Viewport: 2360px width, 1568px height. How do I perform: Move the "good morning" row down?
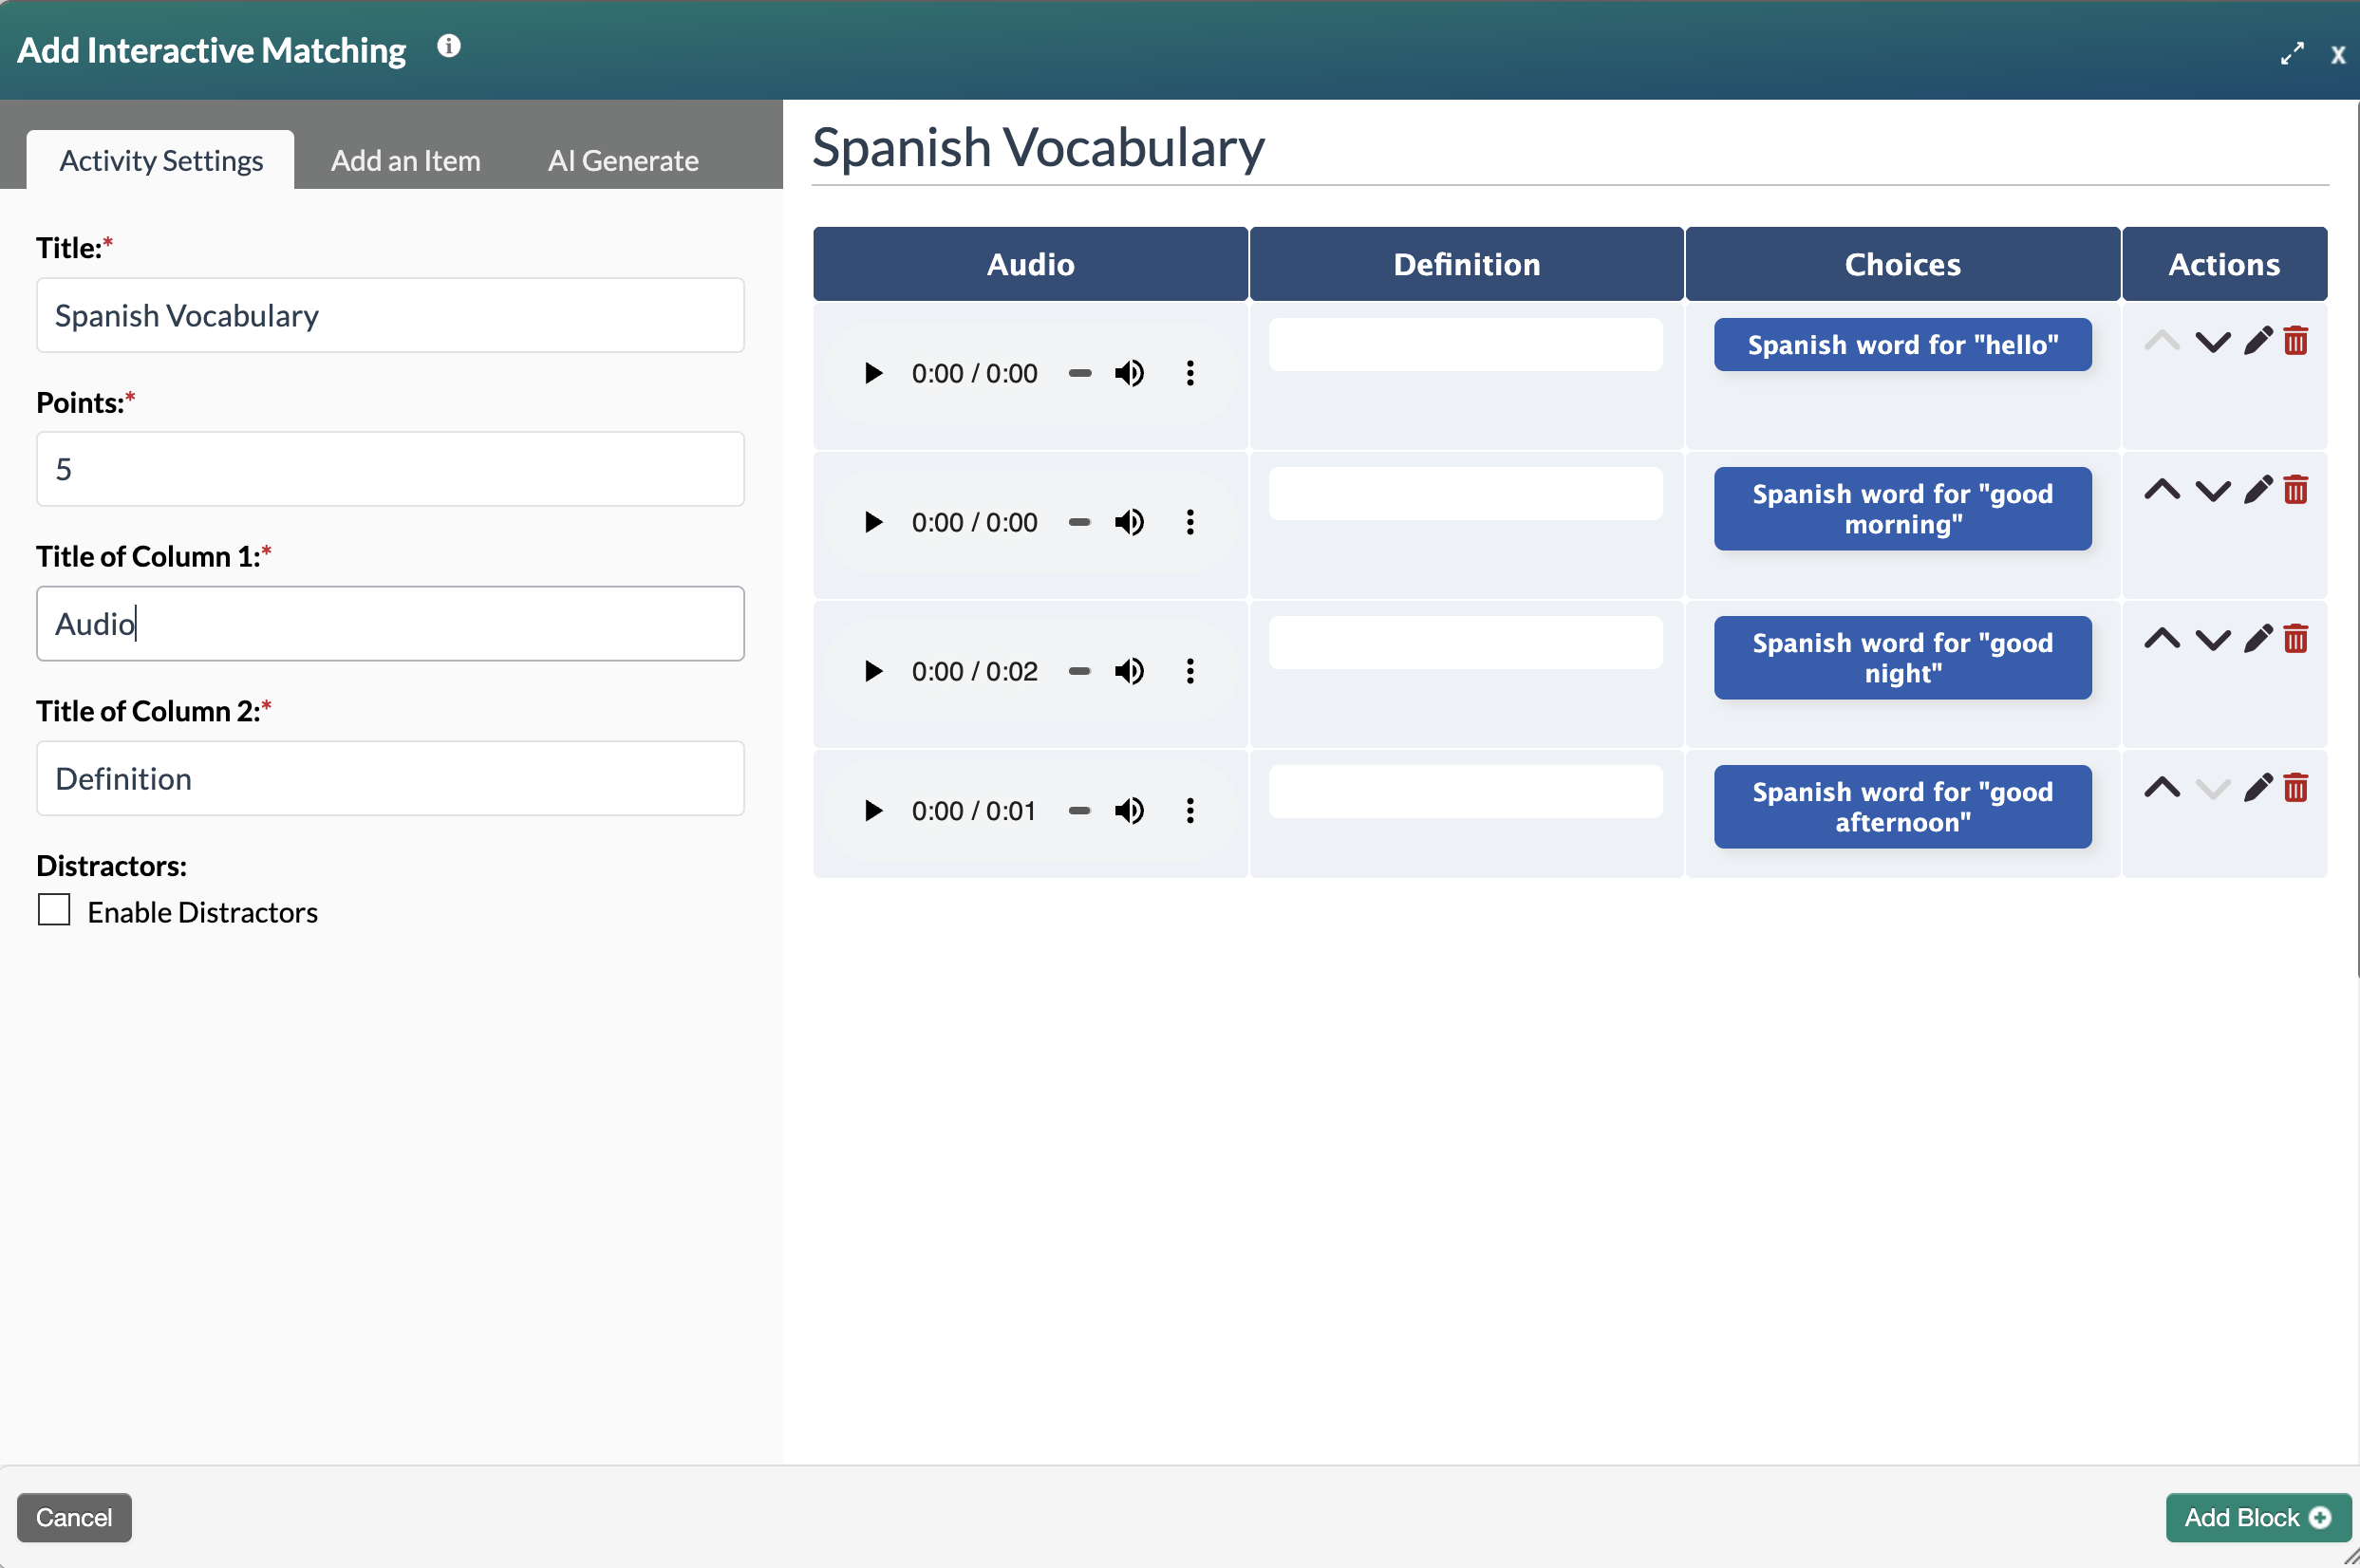[x=2212, y=489]
